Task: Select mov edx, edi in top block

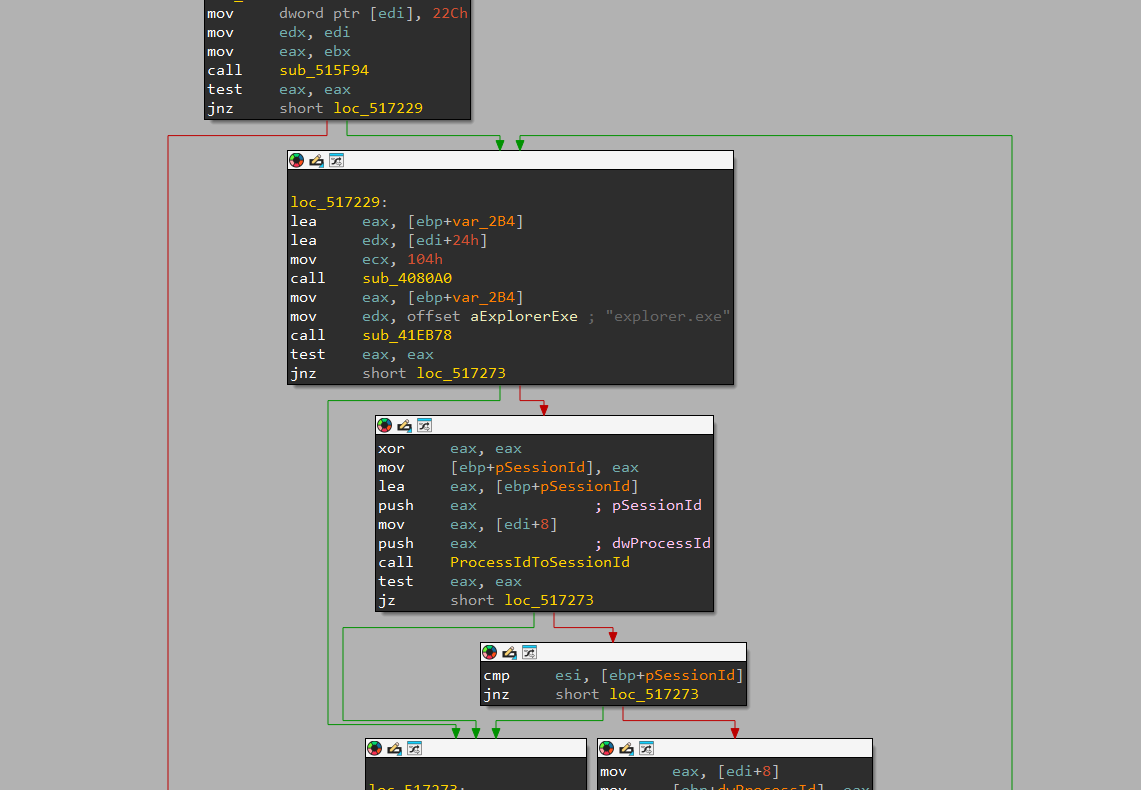Action: click(x=279, y=33)
